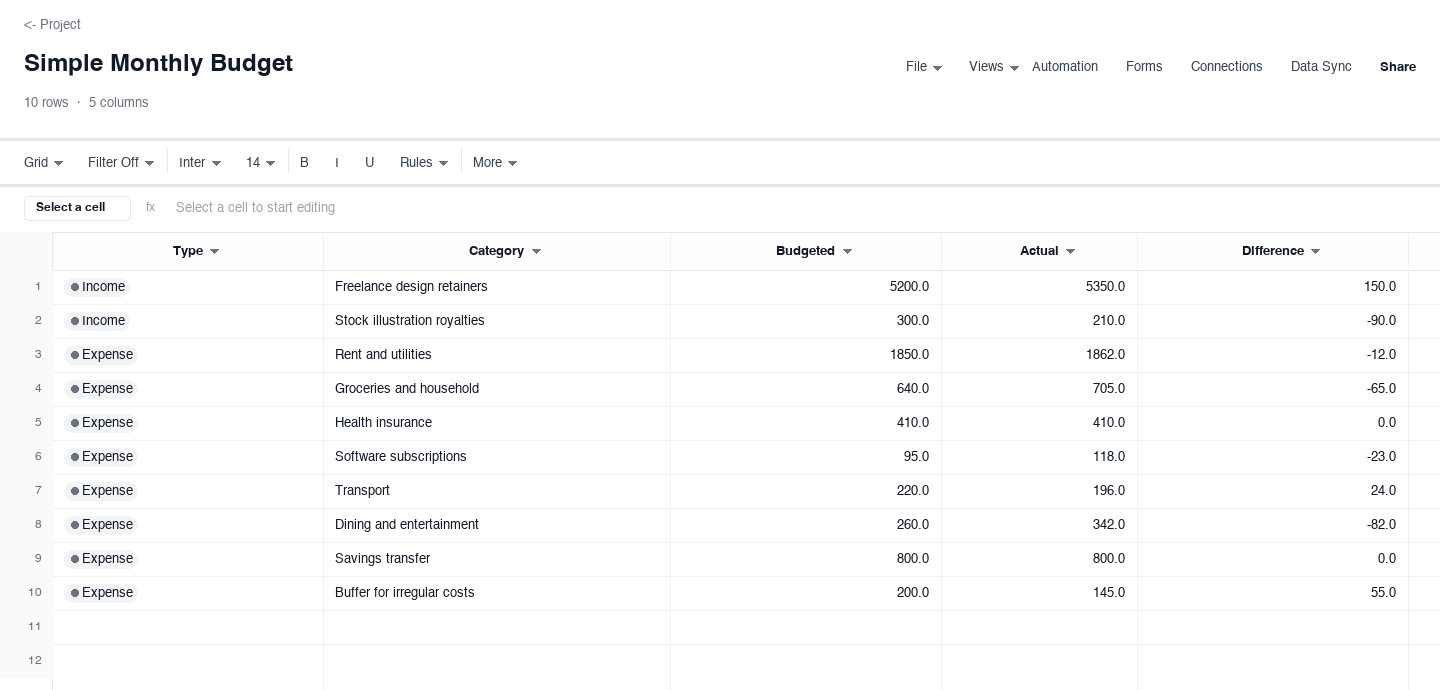Select Actual value 5350.0
The width and height of the screenshot is (1440, 690).
click(1040, 287)
